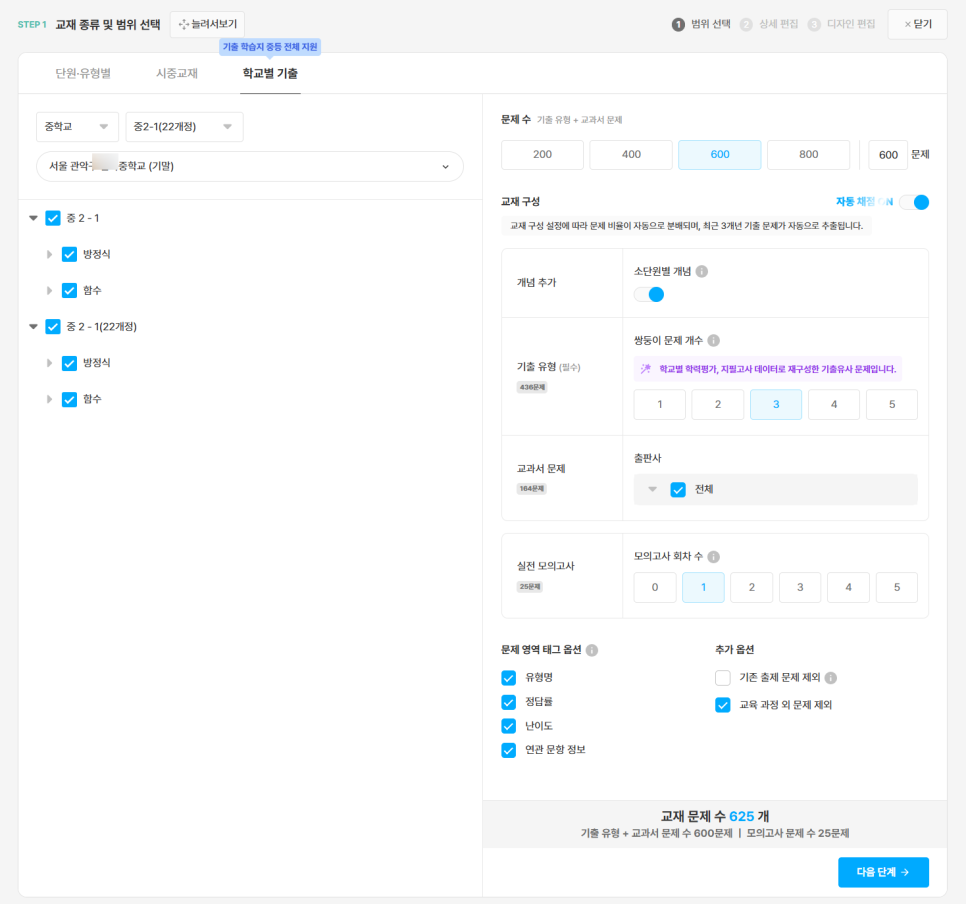The image size is (966, 904).
Task: Turn off the 소단원별 개념 toggle
Action: point(649,295)
